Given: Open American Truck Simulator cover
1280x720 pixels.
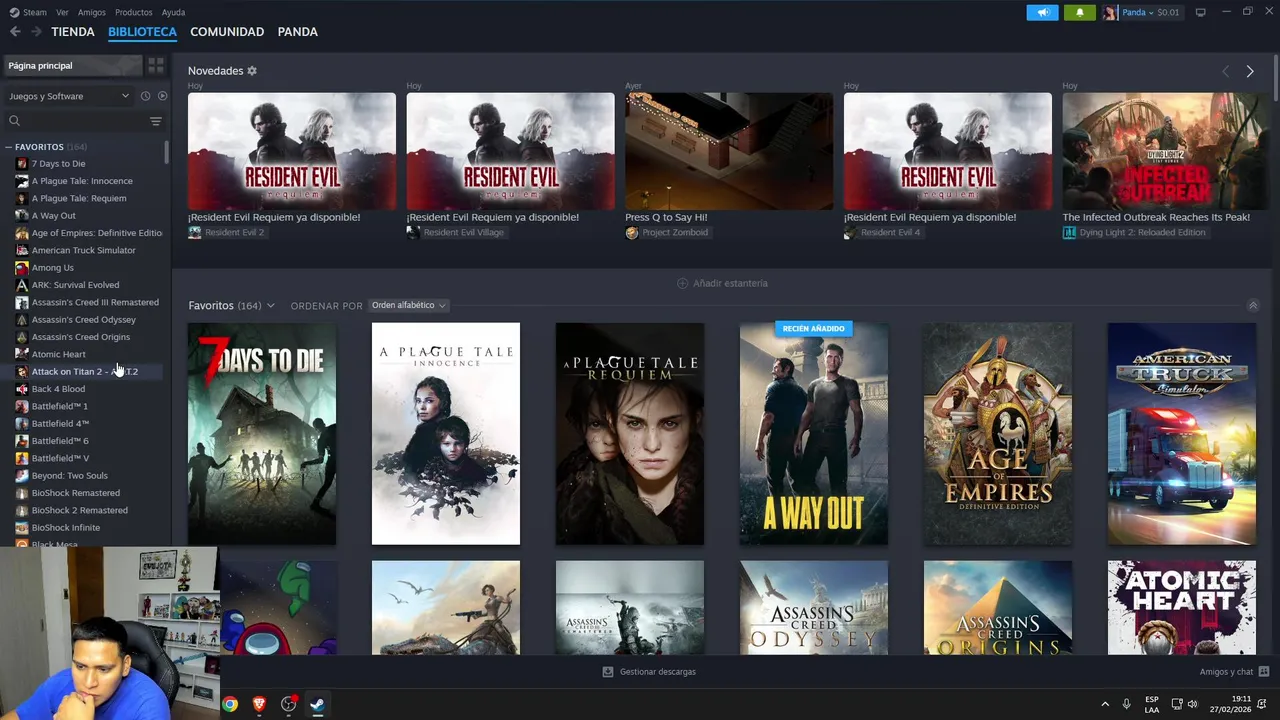Looking at the screenshot, I should [1182, 434].
